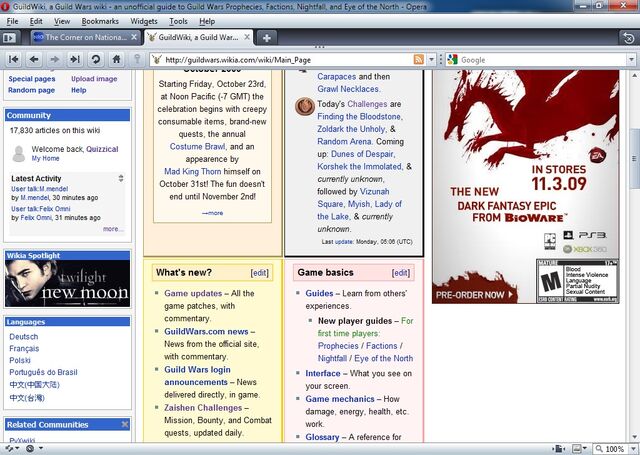
Task: Click the wand password manager icon
Action: point(137,60)
